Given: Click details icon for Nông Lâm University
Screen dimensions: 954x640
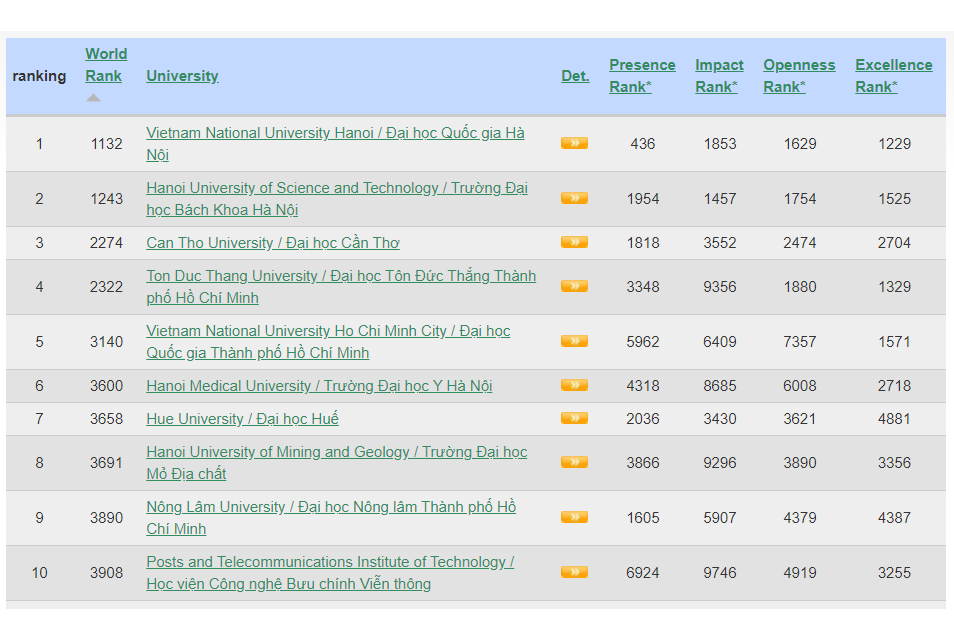Looking at the screenshot, I should click(574, 517).
